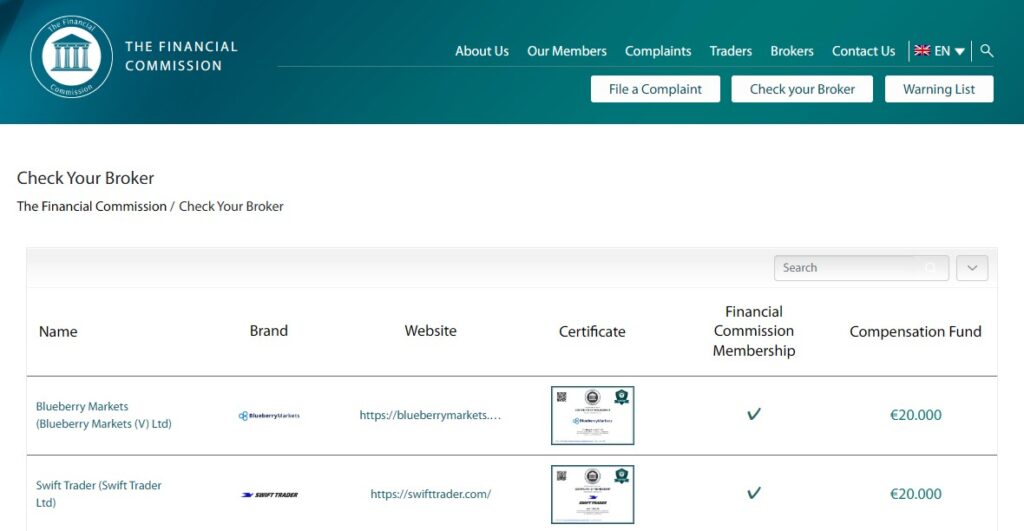Screen dimensions: 1024x531
Task: Click THE FINANCIAL COMMISSION header text
Action: click(x=182, y=56)
